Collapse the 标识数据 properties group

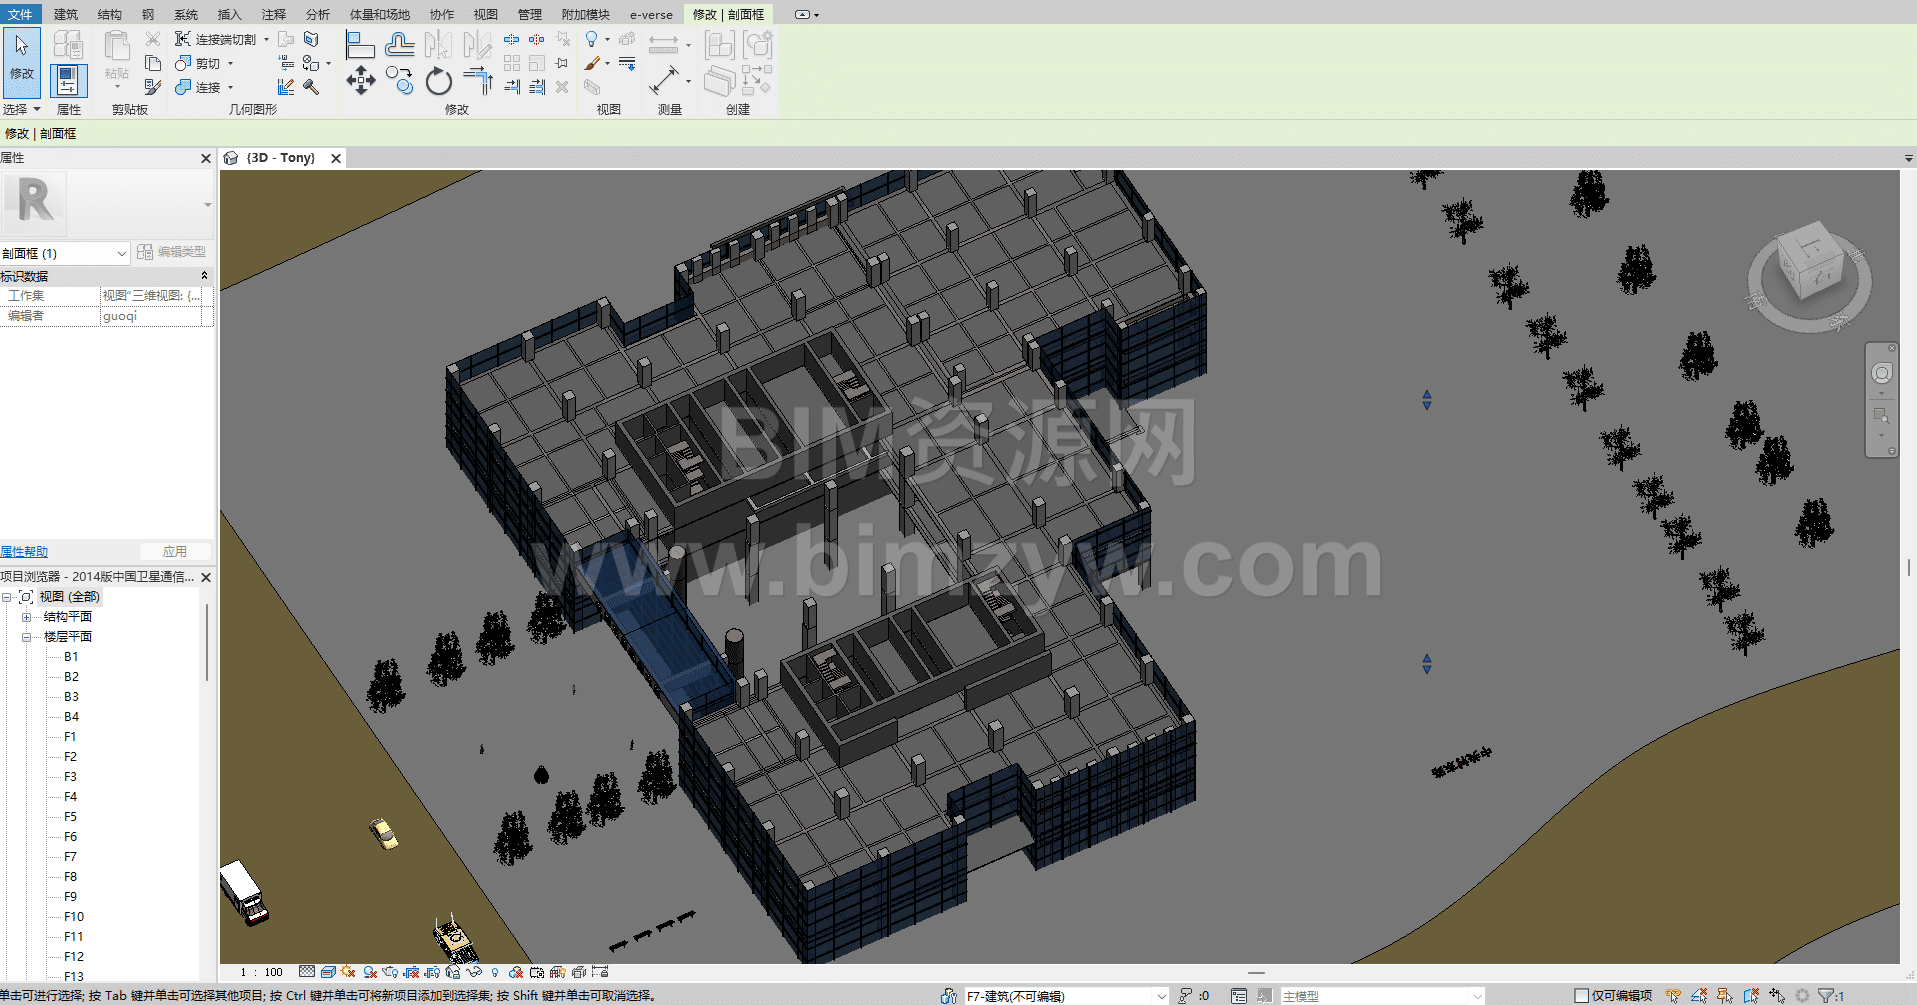pyautogui.click(x=204, y=276)
